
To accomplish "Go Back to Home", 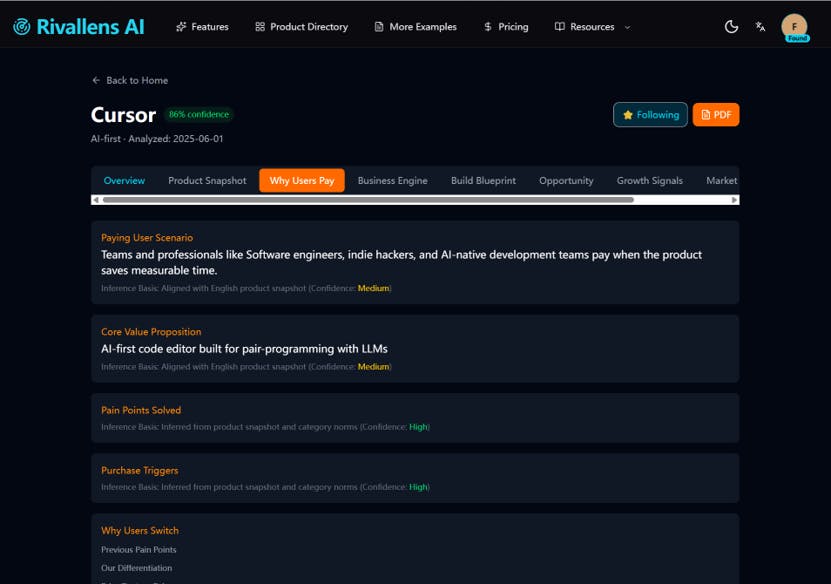I will tap(130, 80).
